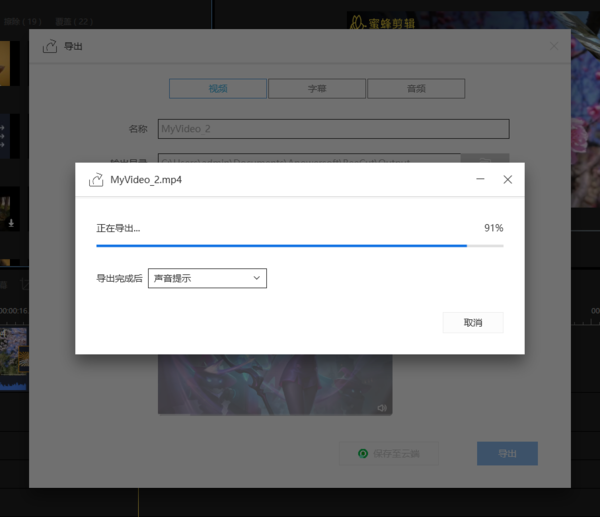Close the background 导出 dialog

(x=555, y=46)
